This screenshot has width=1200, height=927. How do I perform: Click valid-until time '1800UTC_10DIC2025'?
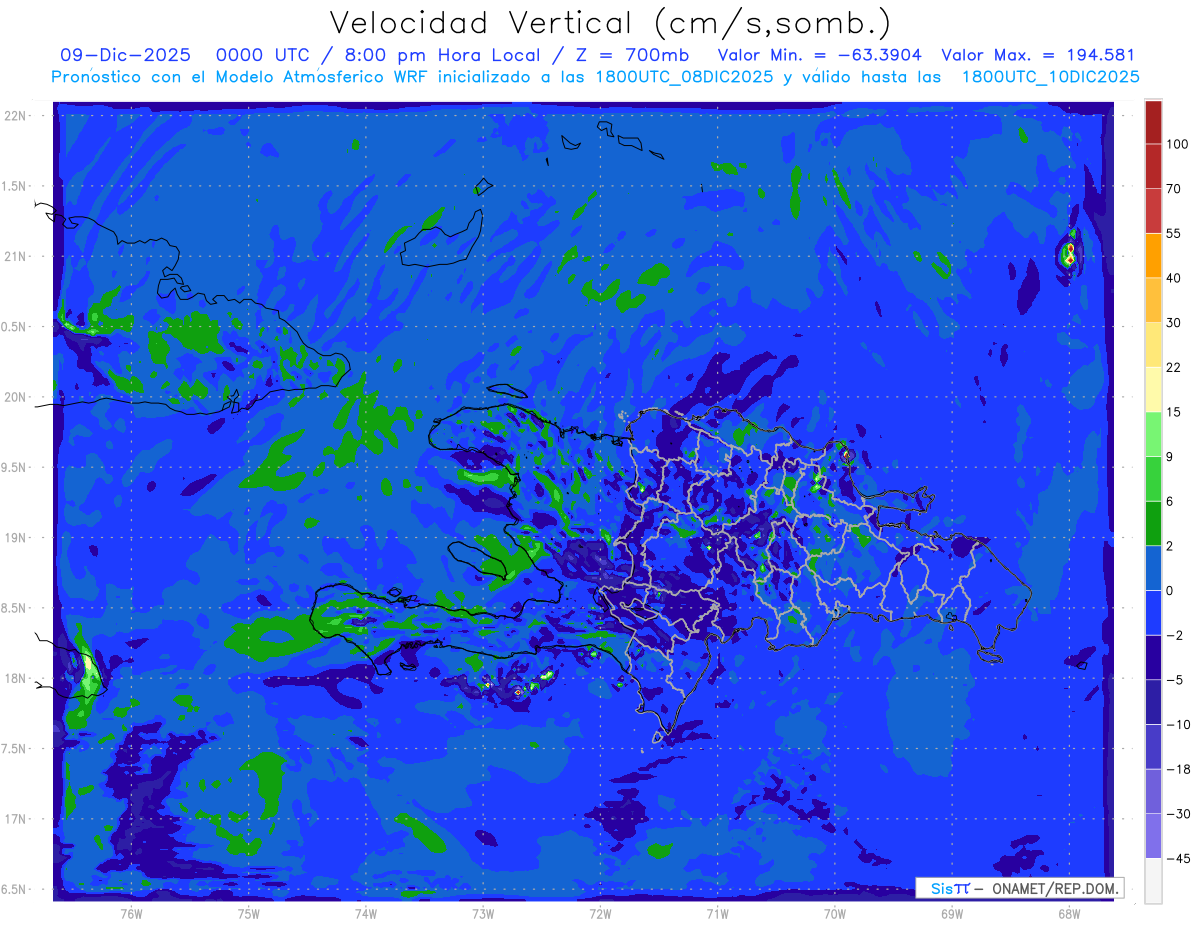click(x=1050, y=77)
